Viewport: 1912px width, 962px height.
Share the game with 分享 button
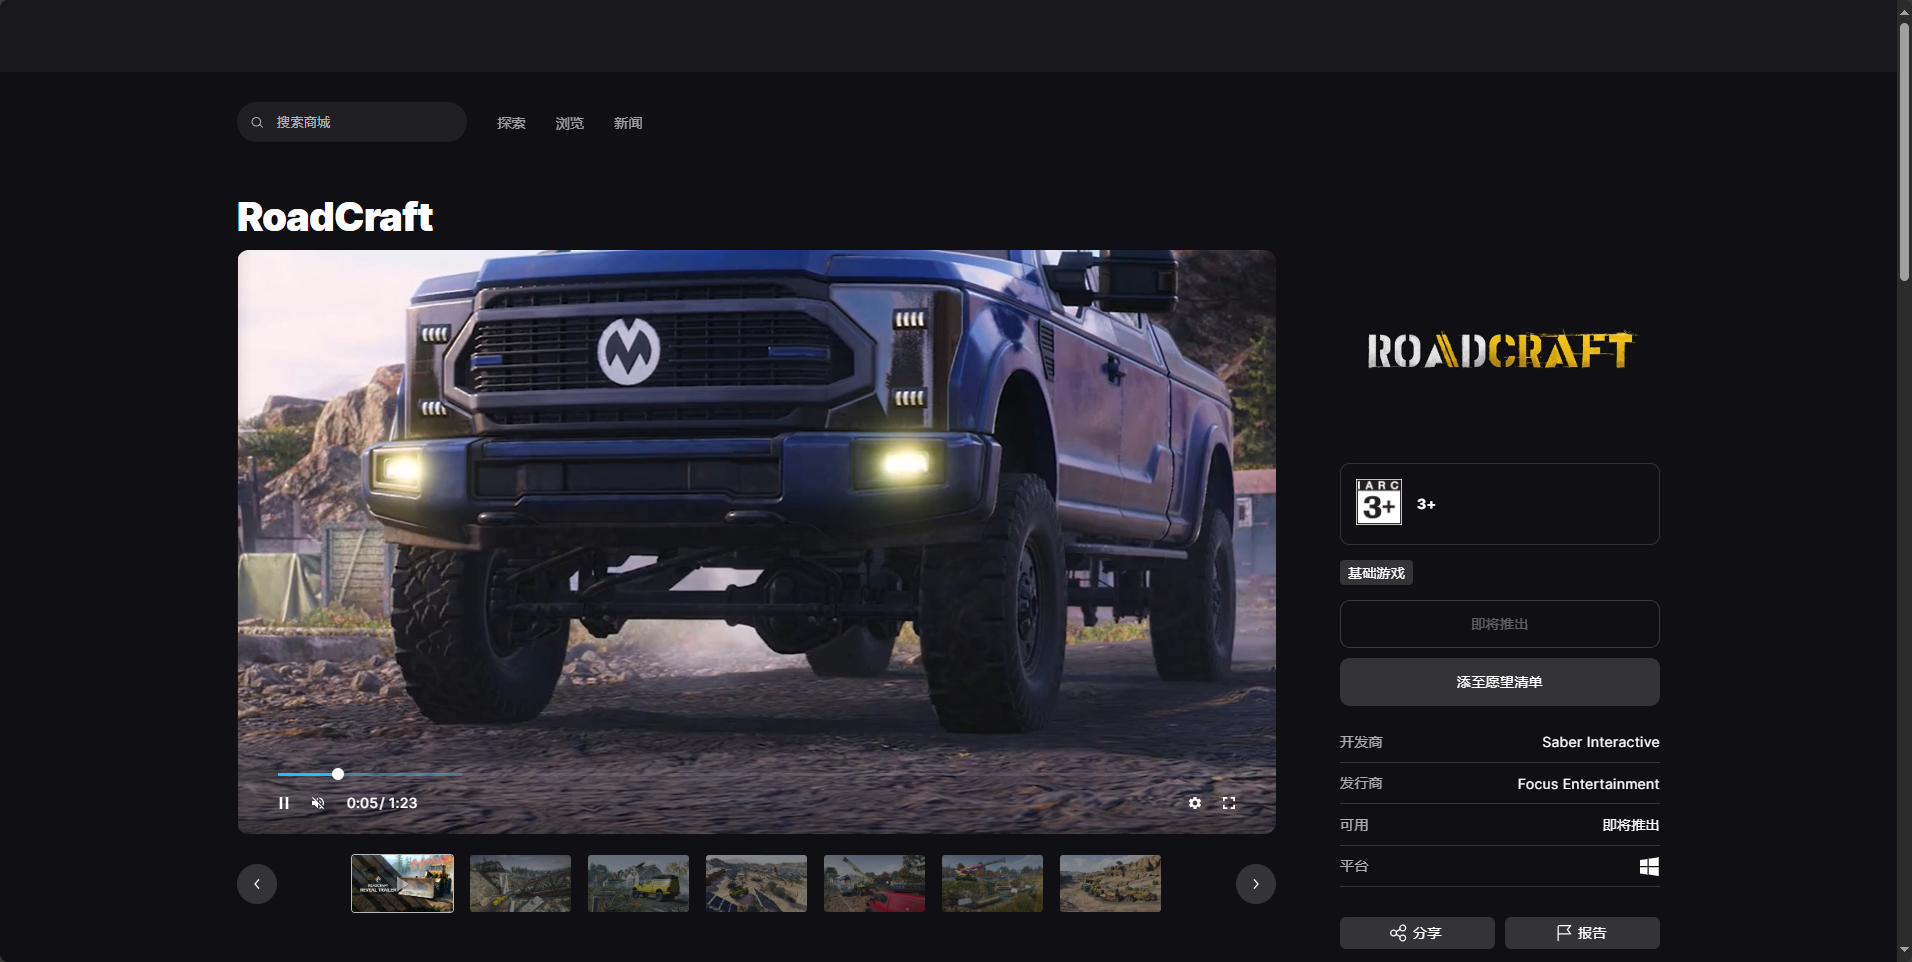(x=1417, y=933)
